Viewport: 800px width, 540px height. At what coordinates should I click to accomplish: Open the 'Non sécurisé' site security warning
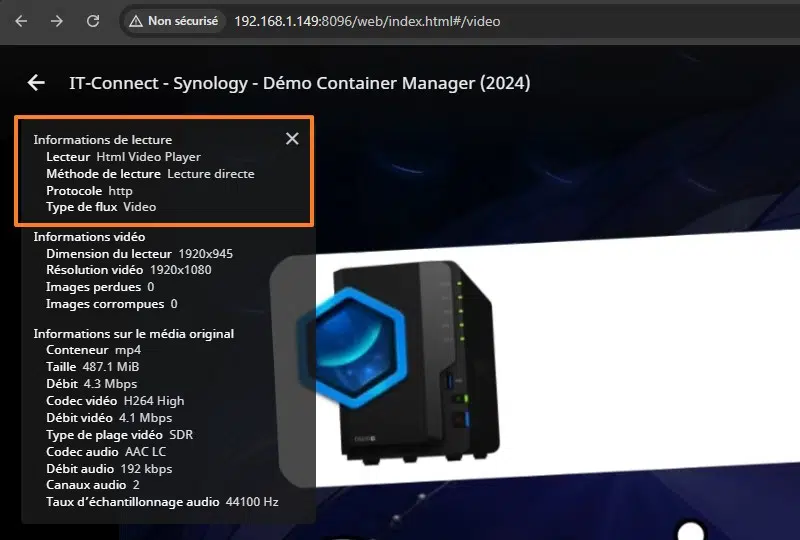pos(173,21)
